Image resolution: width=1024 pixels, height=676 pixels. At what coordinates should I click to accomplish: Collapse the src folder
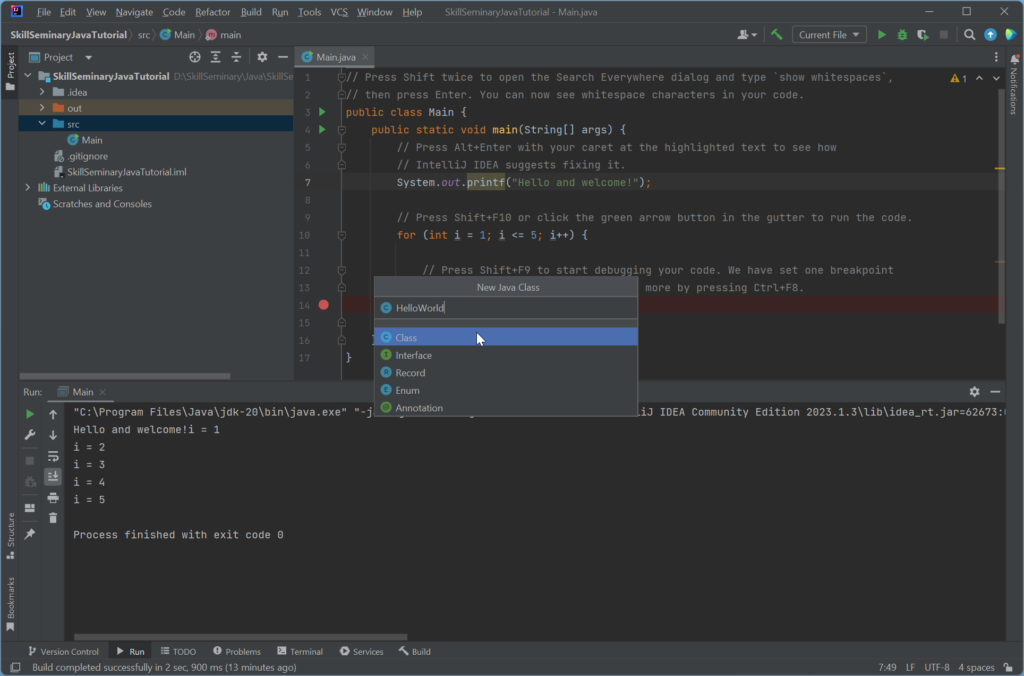click(x=42, y=123)
